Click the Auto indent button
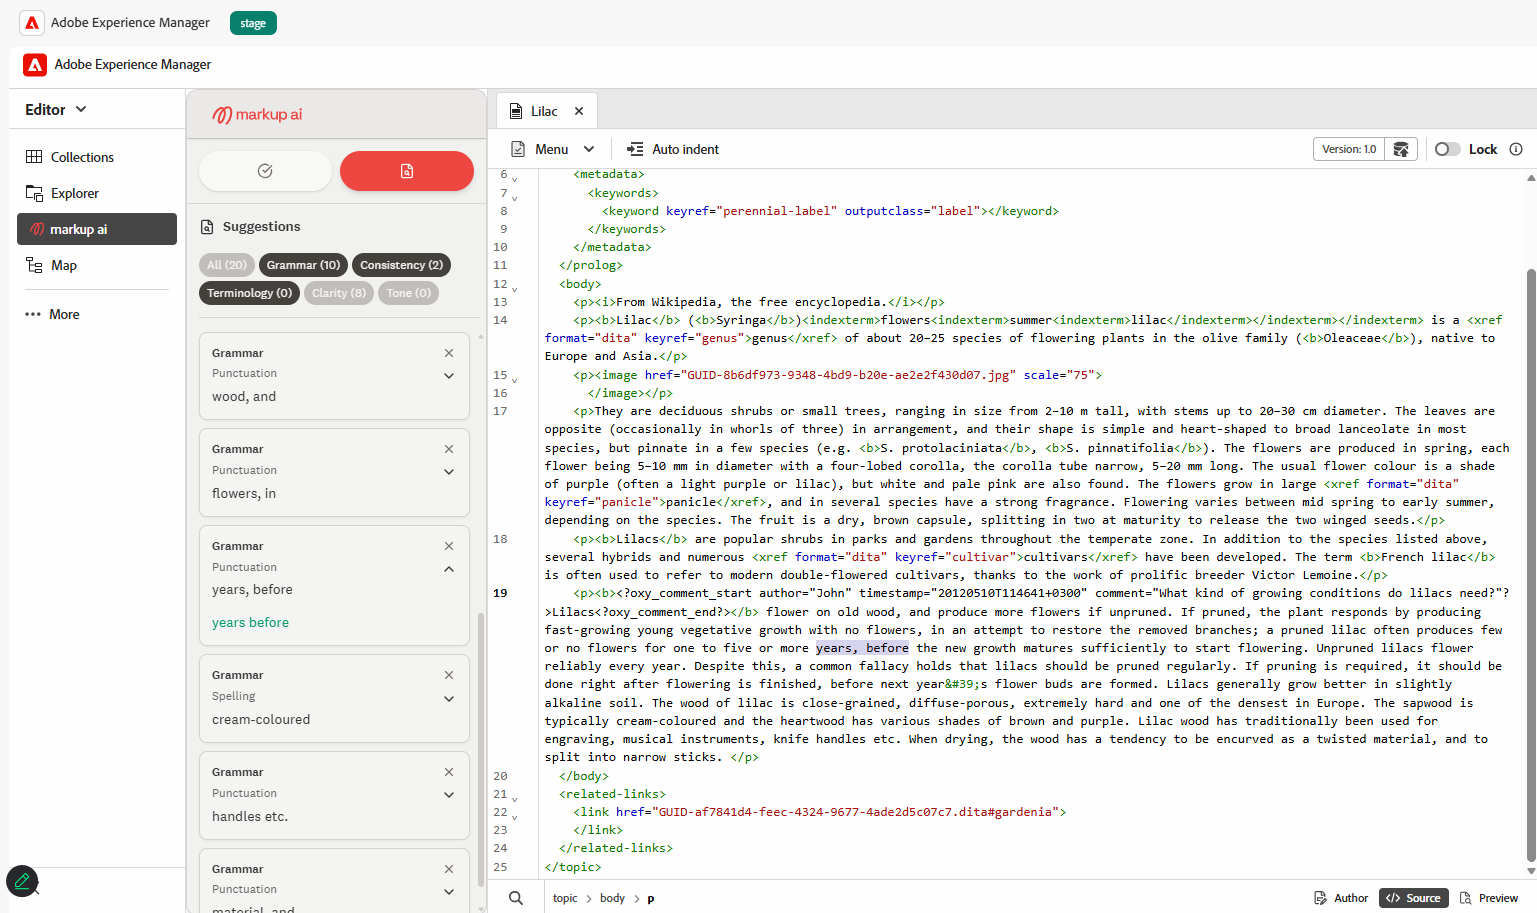Screen dimensions: 1537x913 (673, 149)
